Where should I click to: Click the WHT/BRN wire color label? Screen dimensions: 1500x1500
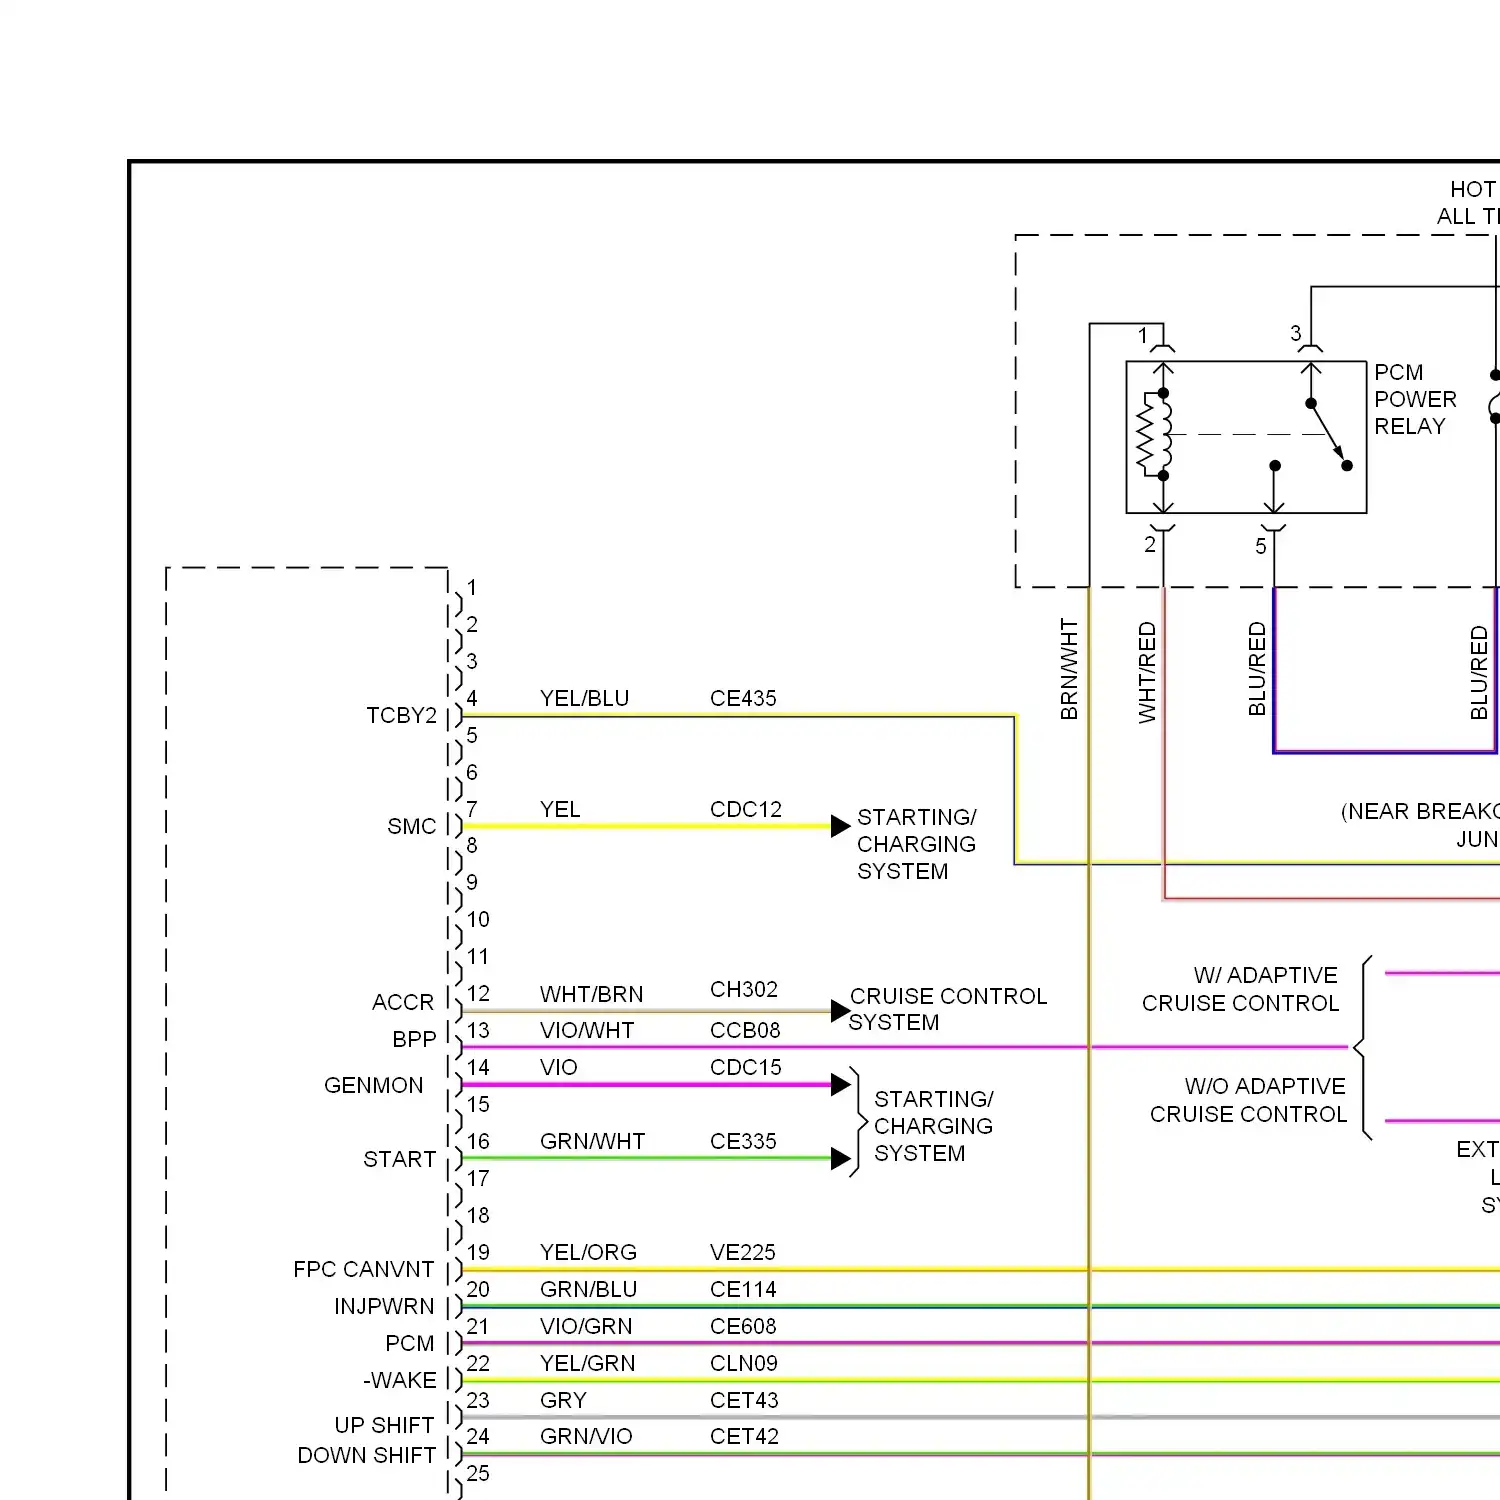[x=591, y=994]
